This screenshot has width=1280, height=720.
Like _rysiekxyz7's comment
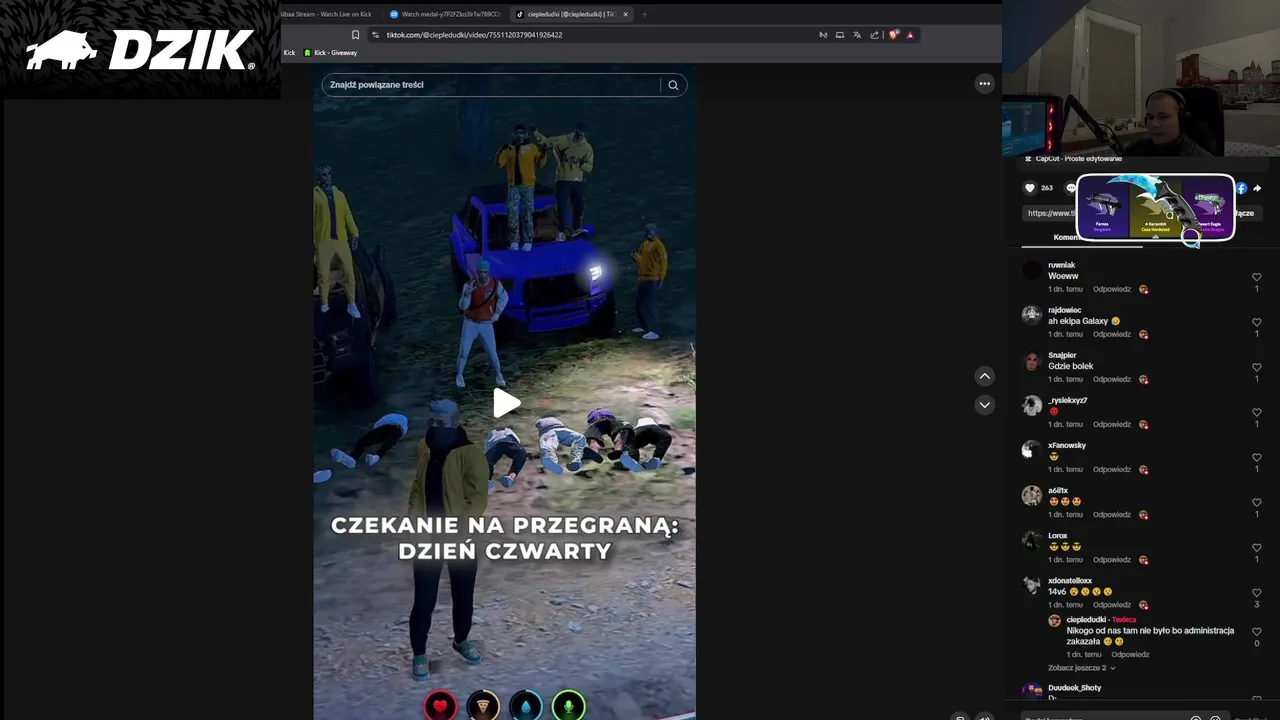click(x=1257, y=412)
